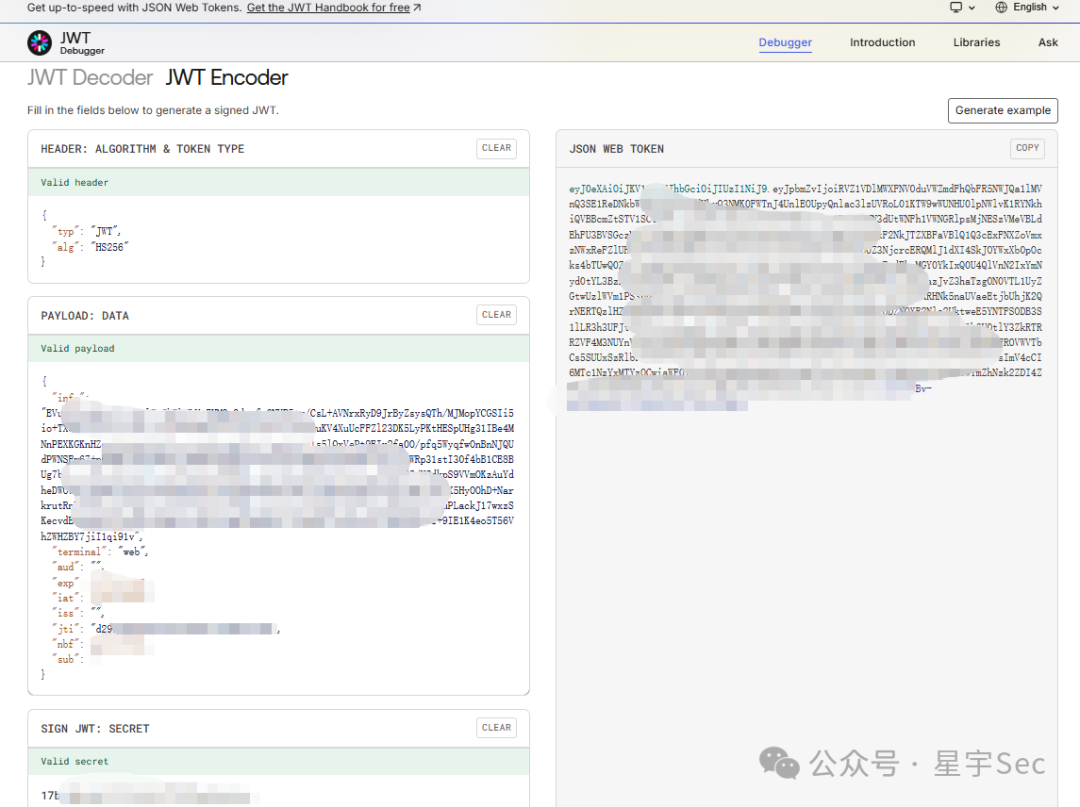Viewport: 1080px width, 807px height.
Task: Click the "Fill in the fields below" instruction text
Action: [x=153, y=110]
